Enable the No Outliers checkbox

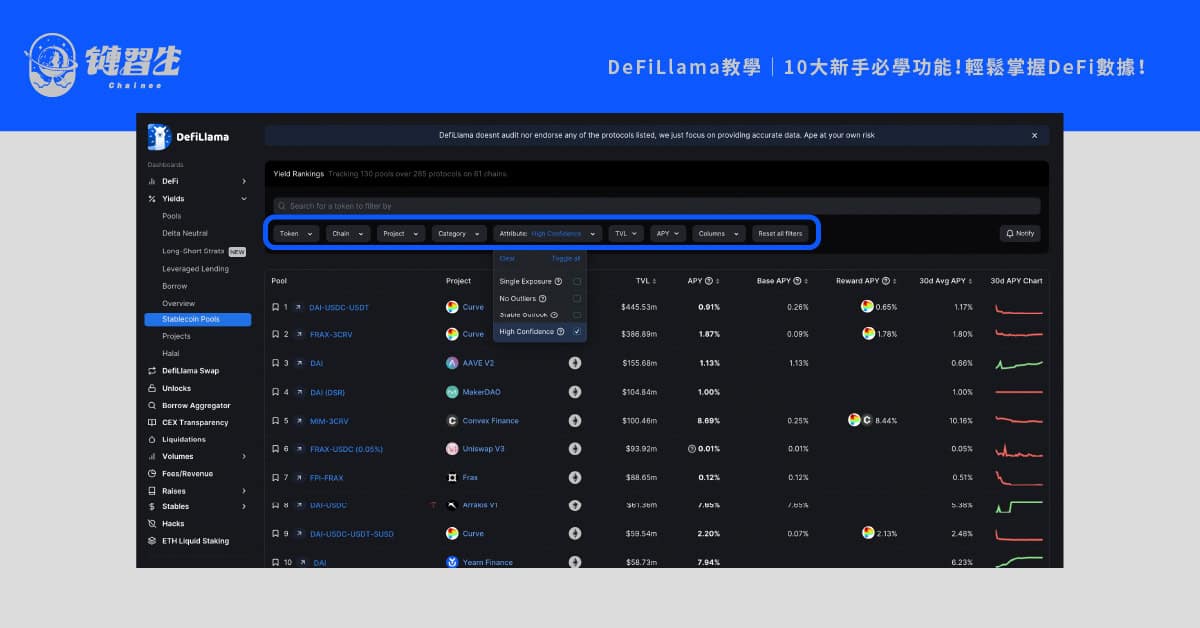577,298
